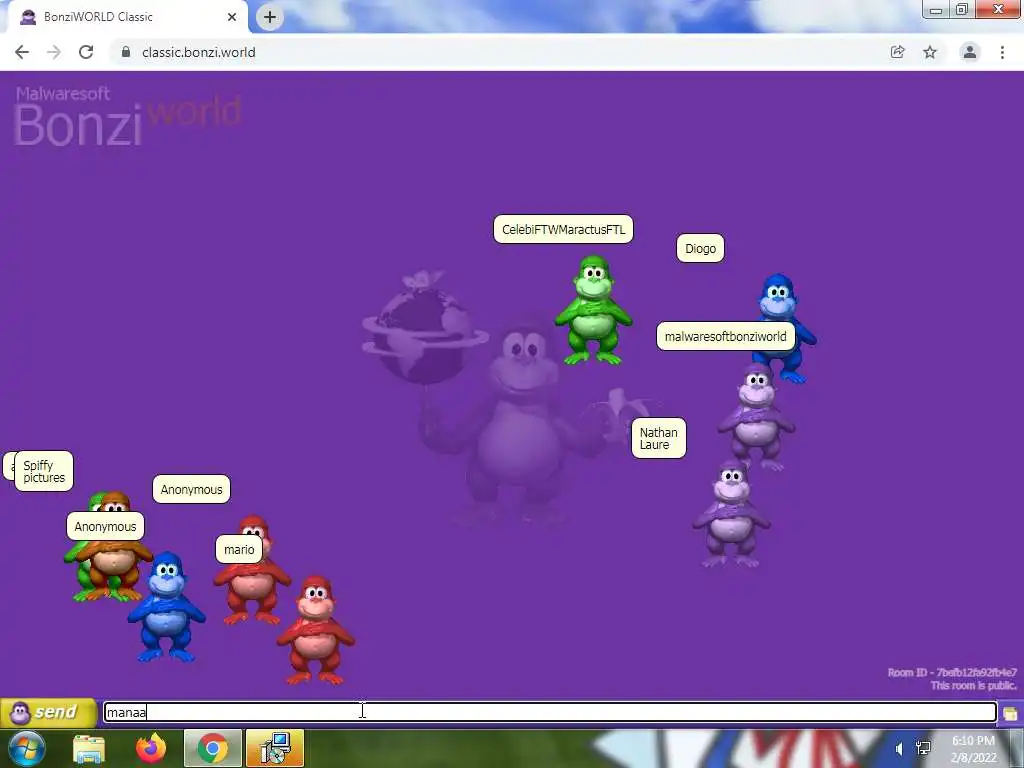Close the BonziWORLD Classic tab

[232, 17]
